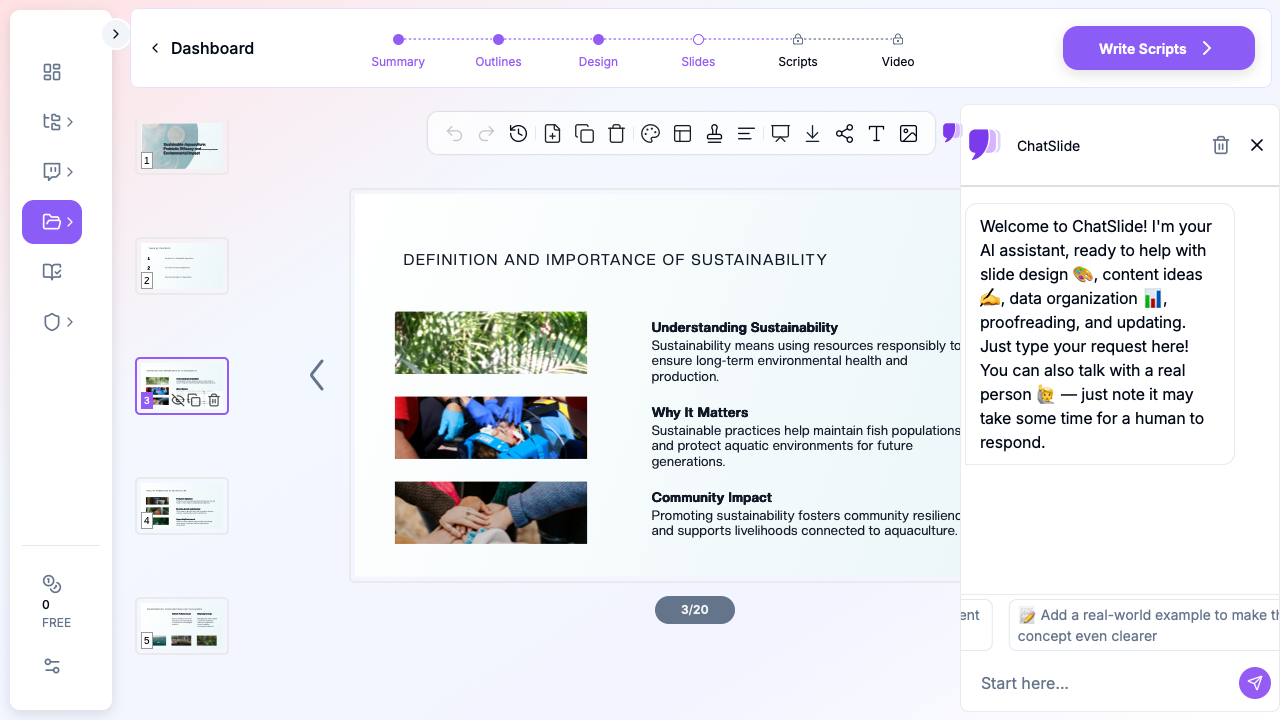The image size is (1280, 720).
Task: Open version history in the toolbar
Action: 518,134
